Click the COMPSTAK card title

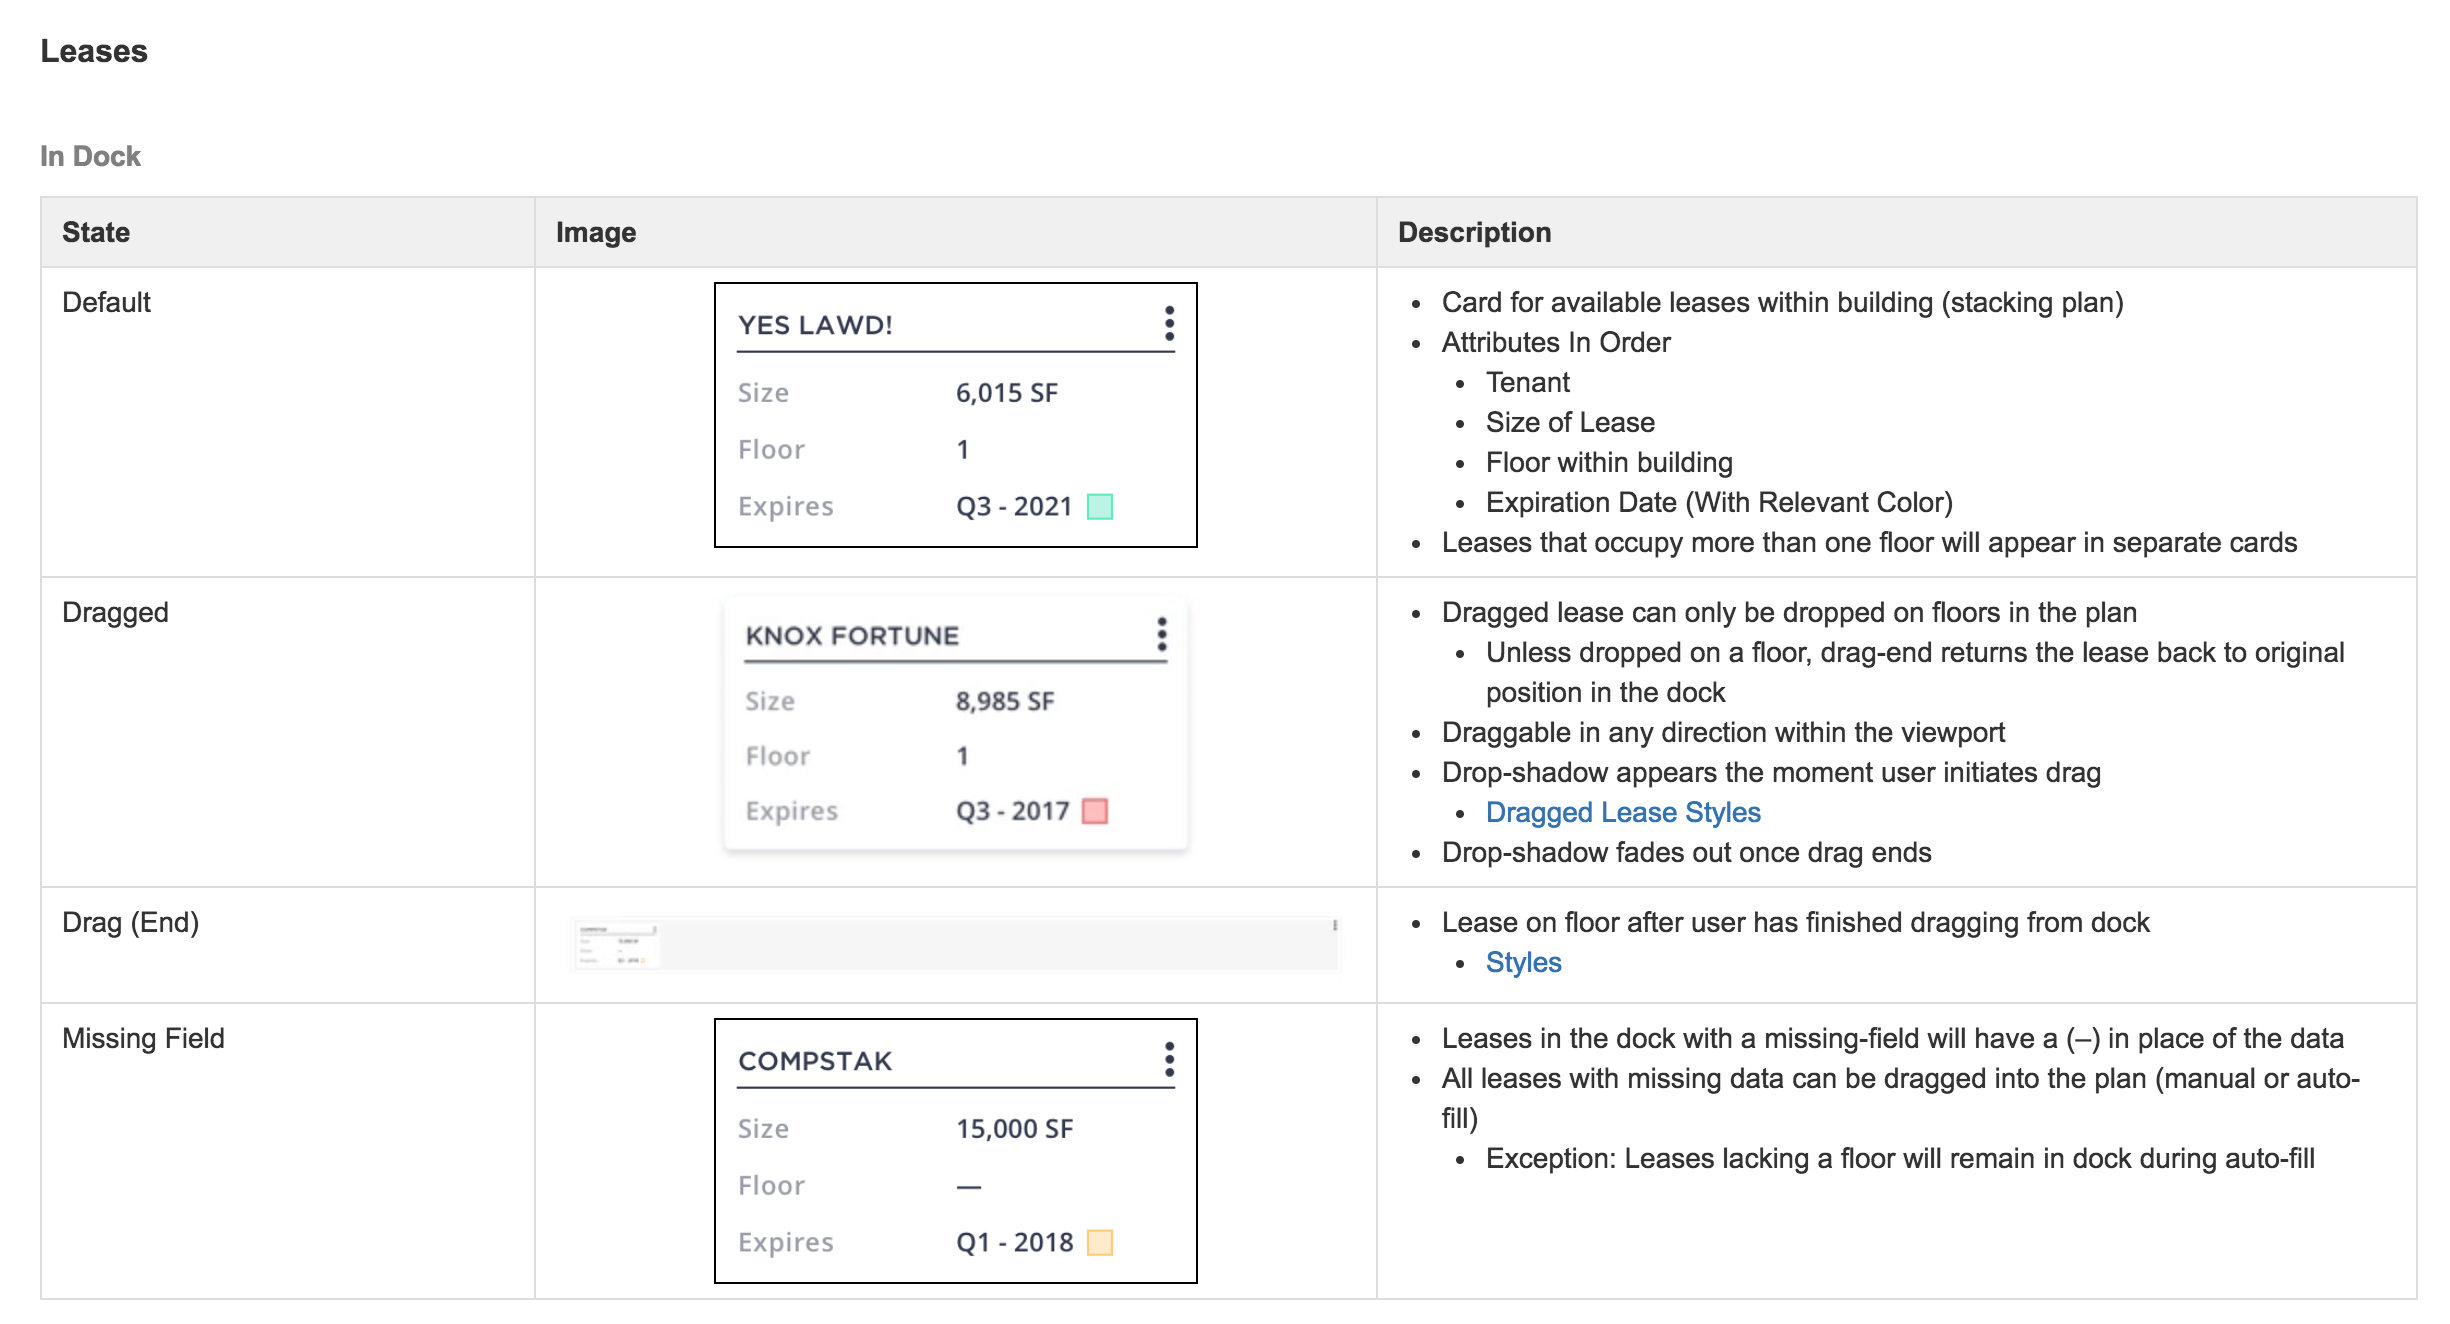[815, 1061]
